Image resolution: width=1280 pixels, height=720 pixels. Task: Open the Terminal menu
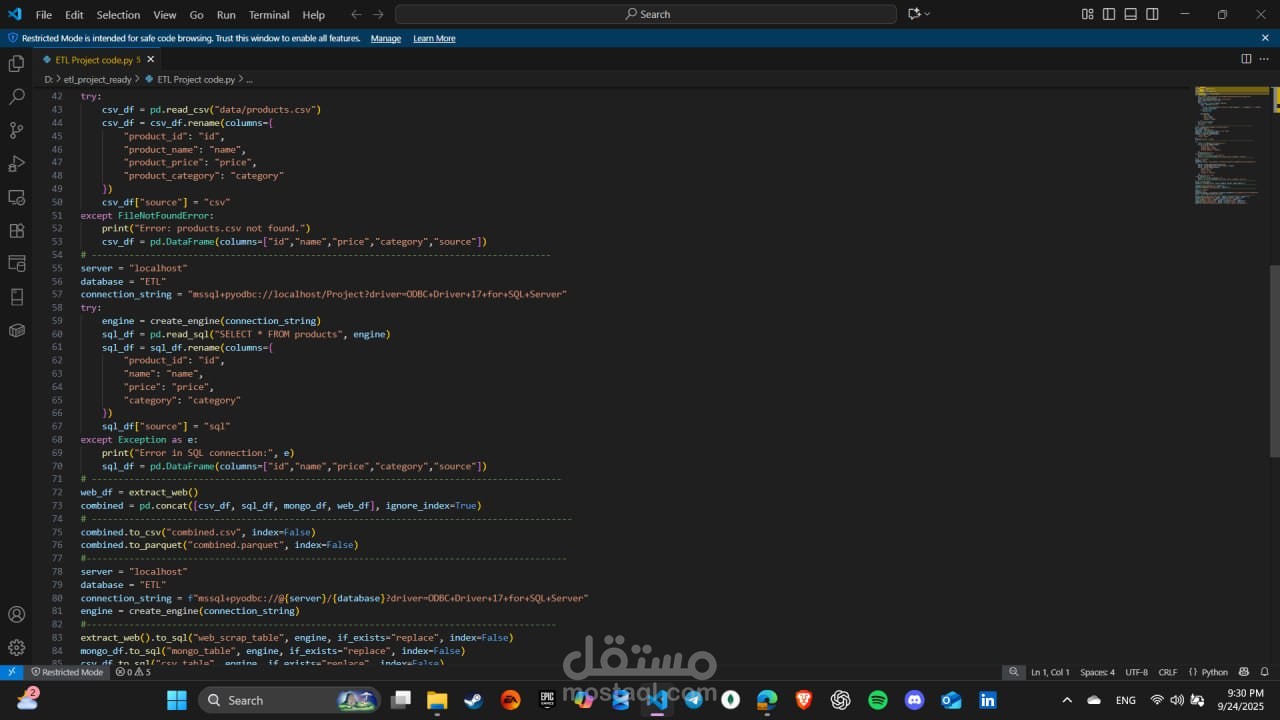(x=269, y=15)
